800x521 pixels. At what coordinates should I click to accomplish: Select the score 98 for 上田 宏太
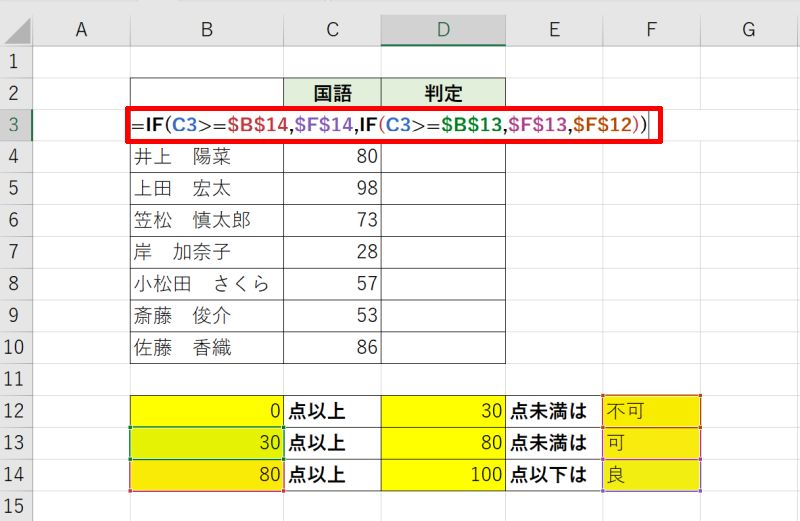pyautogui.click(x=332, y=189)
